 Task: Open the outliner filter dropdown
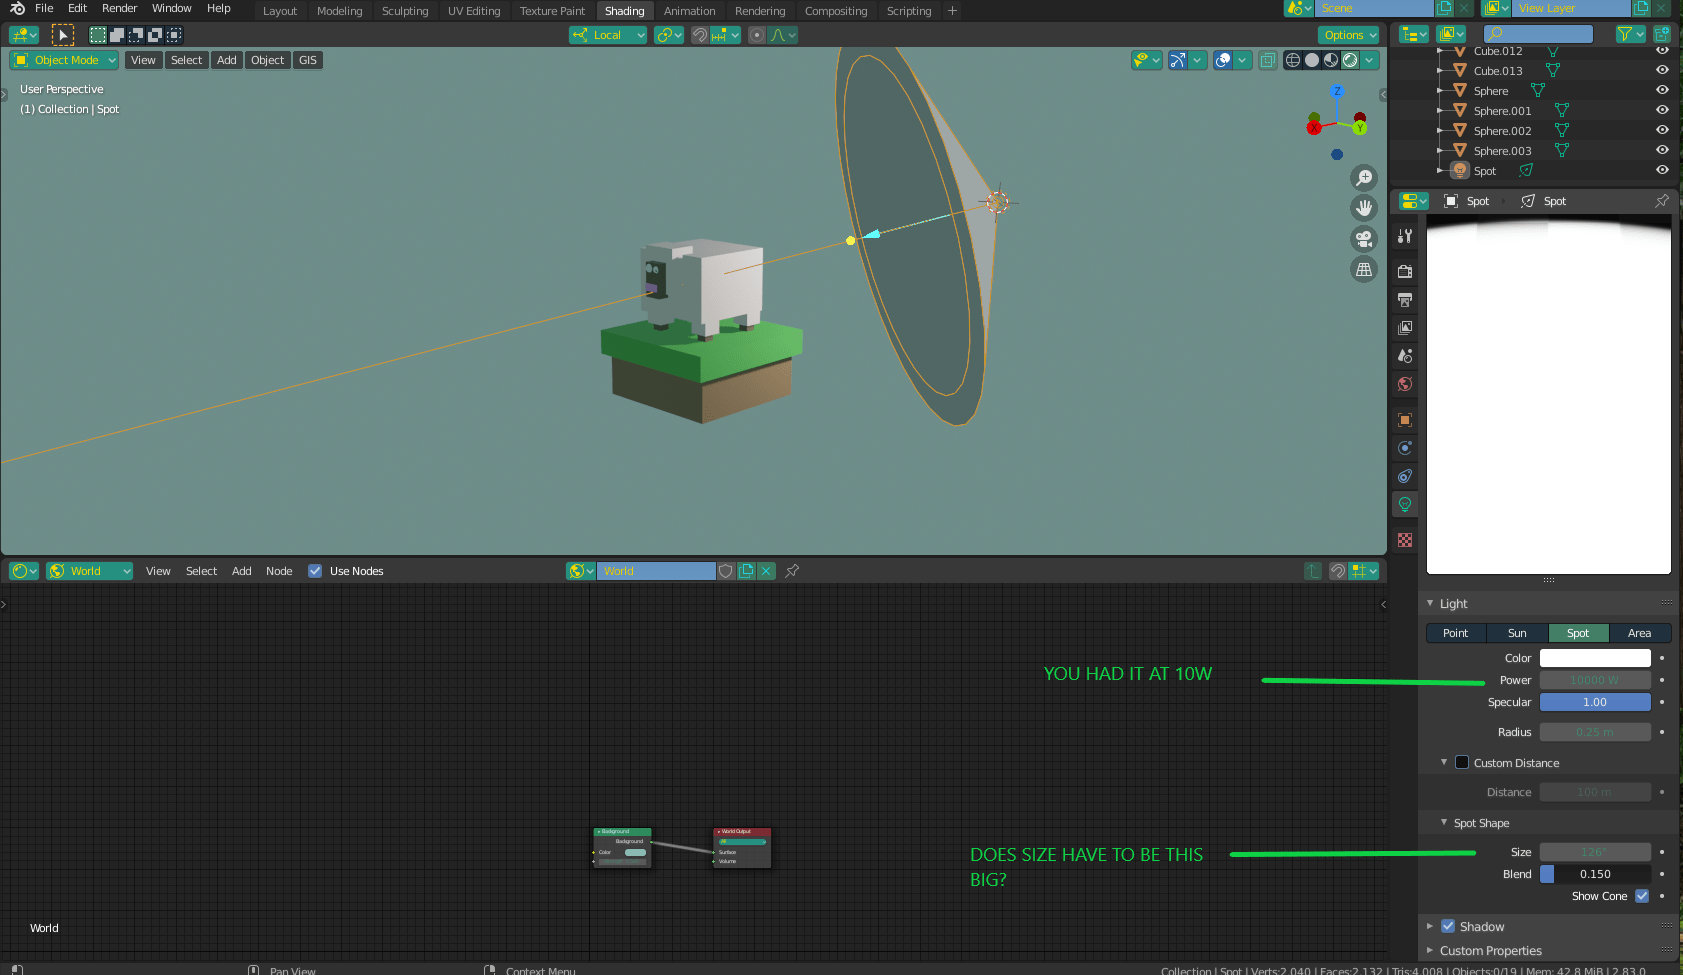point(1631,35)
